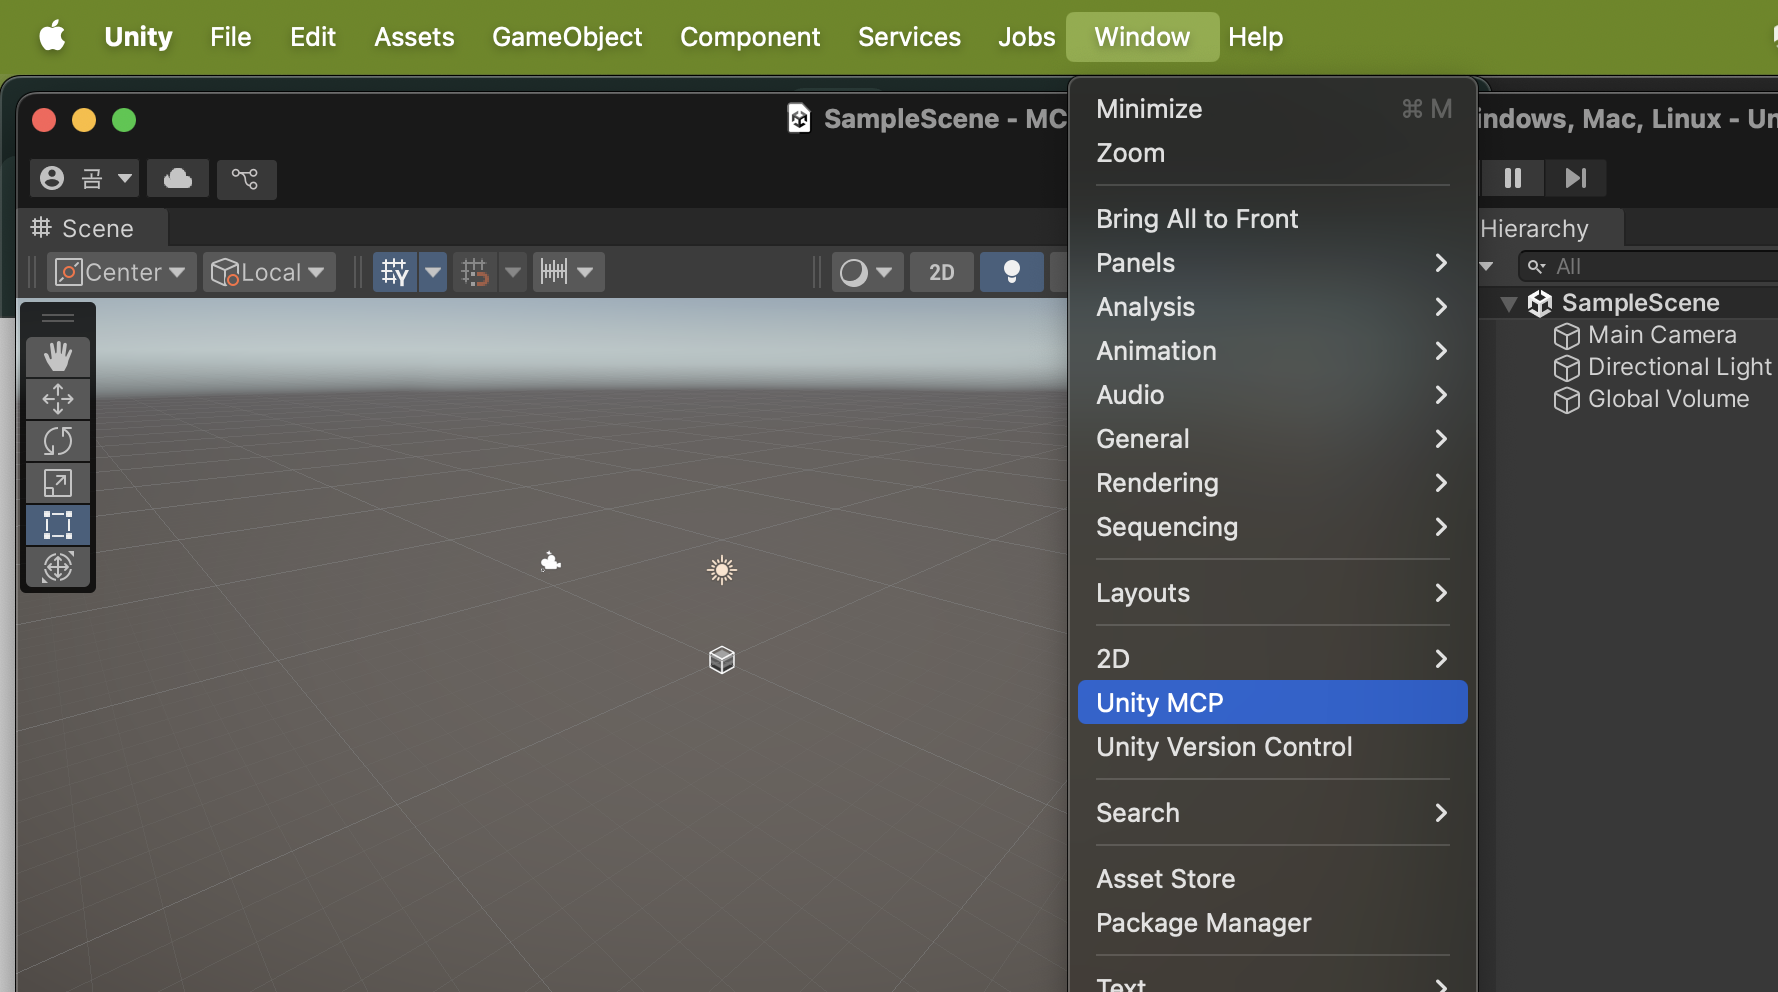Image resolution: width=1778 pixels, height=992 pixels.
Task: Click the Main Camera gizmo in scene
Action: click(x=550, y=561)
